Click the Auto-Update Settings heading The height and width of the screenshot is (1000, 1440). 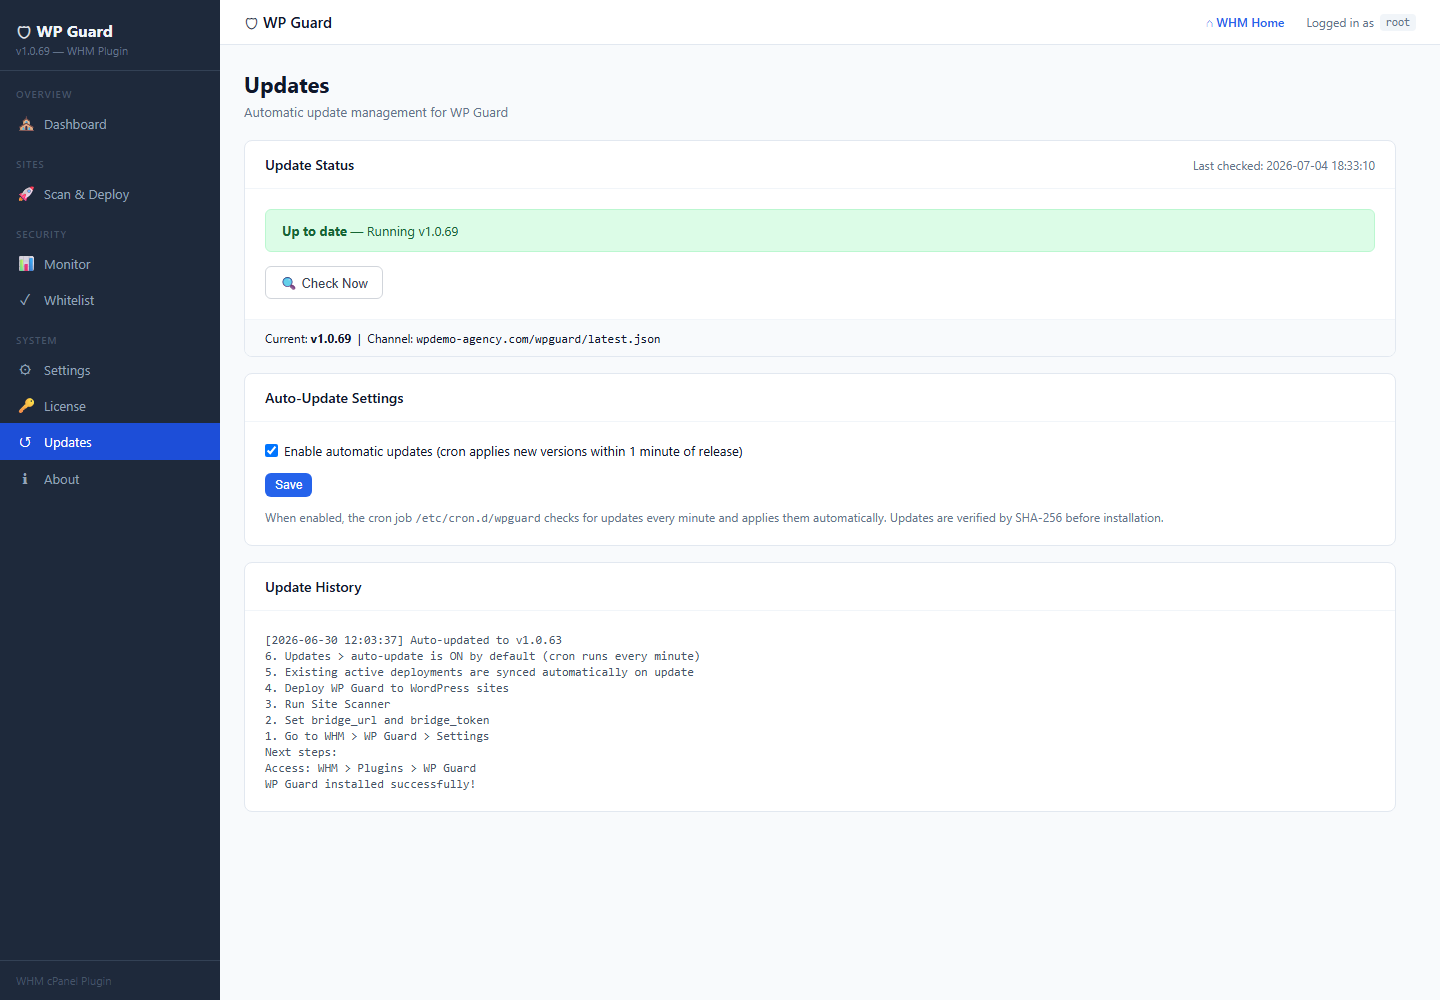334,398
